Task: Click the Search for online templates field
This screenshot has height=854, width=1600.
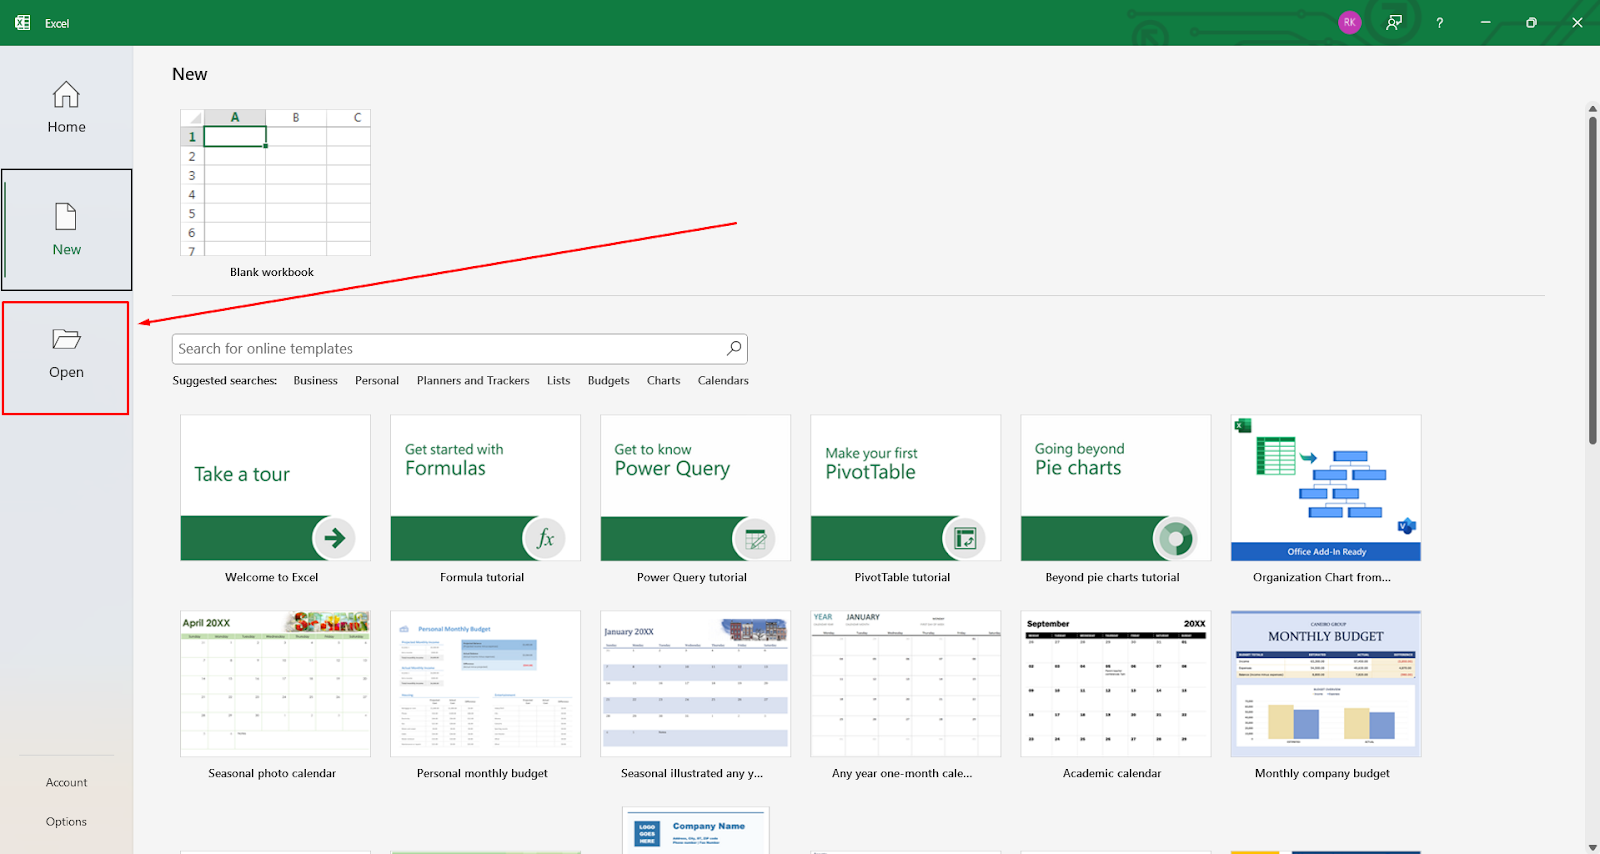Action: click(x=459, y=349)
